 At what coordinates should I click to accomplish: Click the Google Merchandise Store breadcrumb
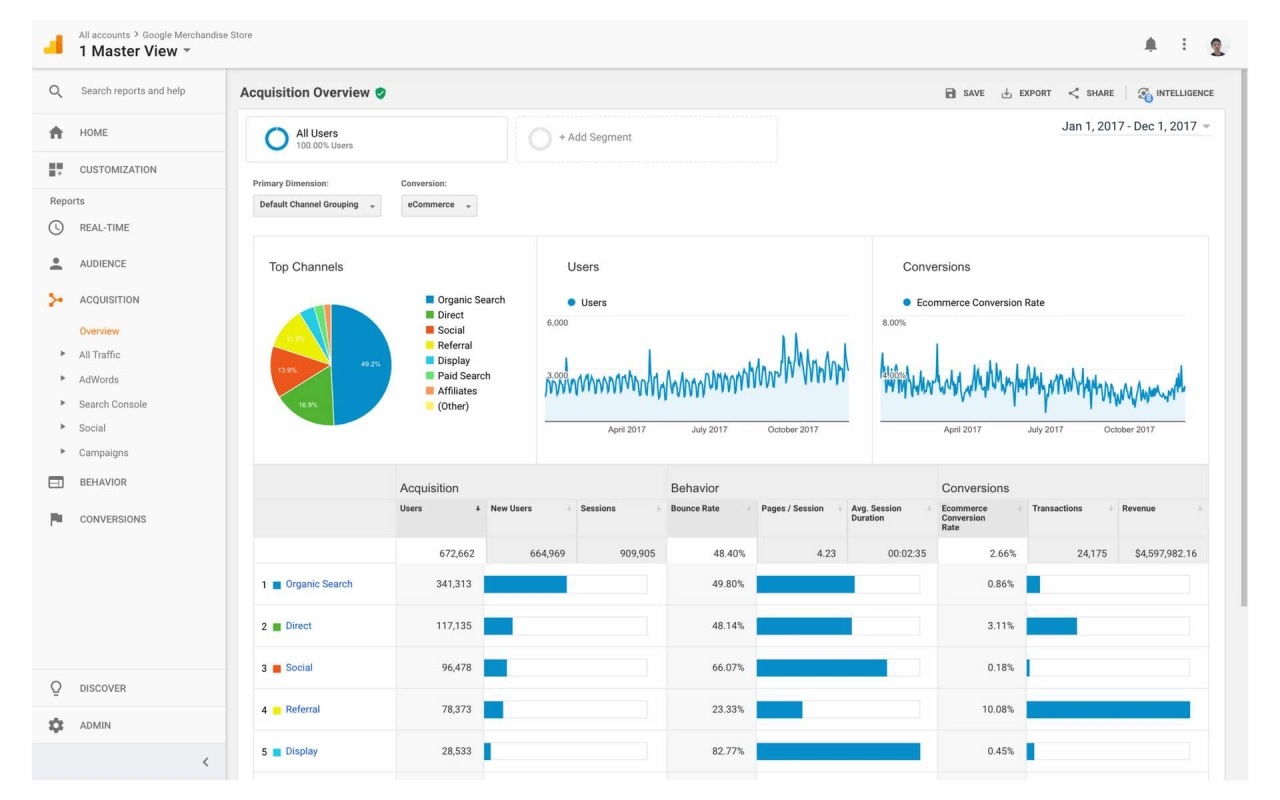197,35
